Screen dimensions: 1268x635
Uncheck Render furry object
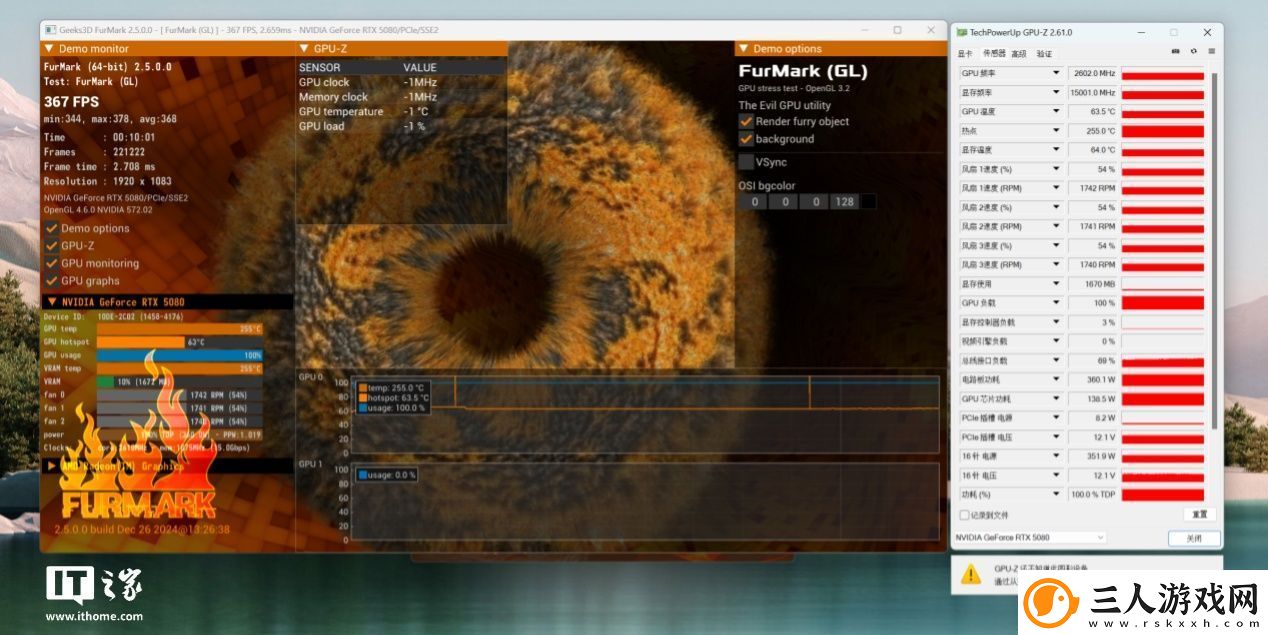click(x=746, y=121)
